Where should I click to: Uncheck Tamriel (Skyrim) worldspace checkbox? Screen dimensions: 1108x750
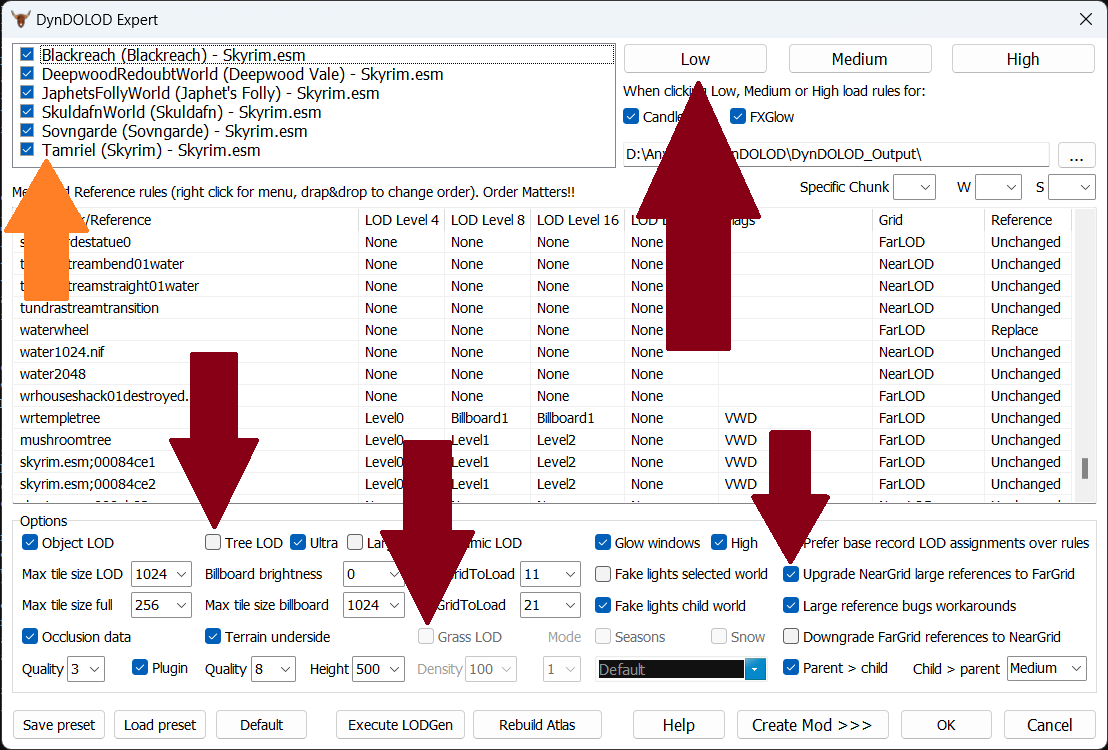pos(27,150)
